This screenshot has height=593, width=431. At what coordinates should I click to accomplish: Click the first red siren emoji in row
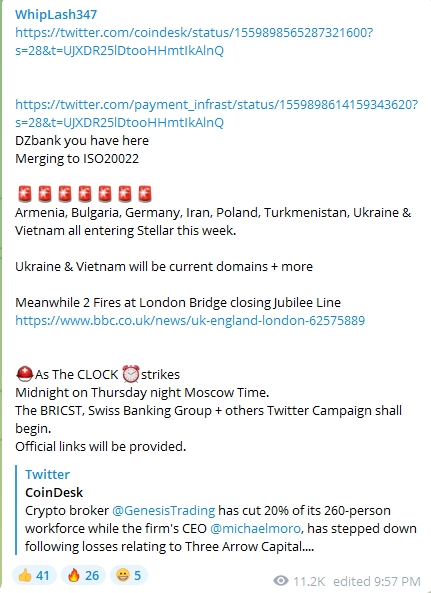click(25, 194)
